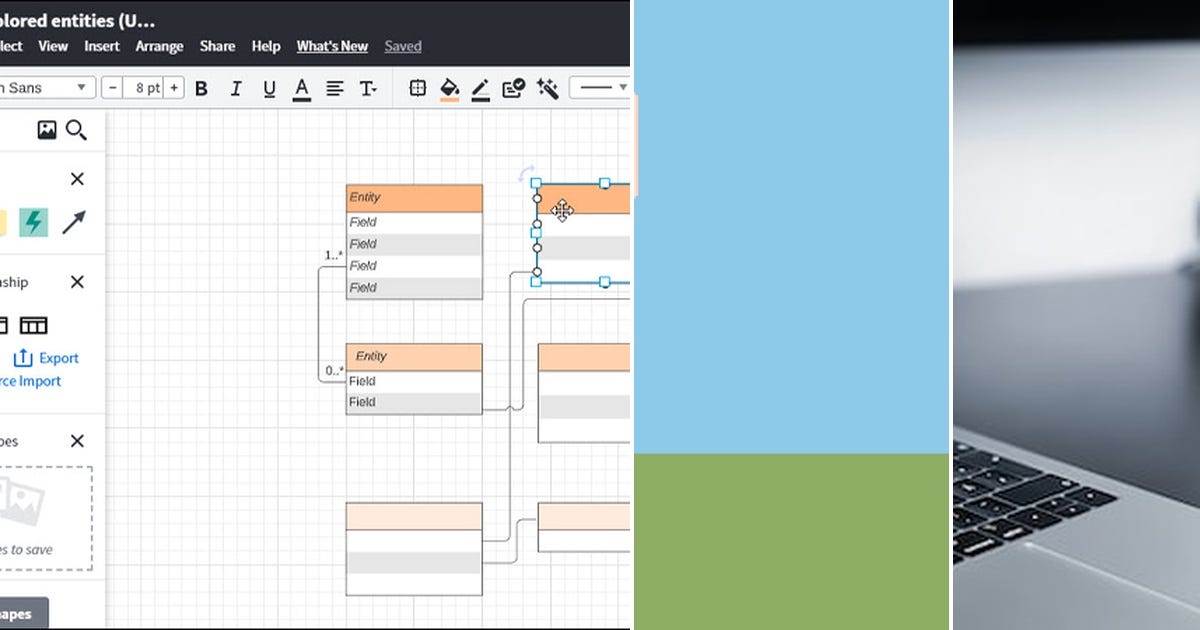The height and width of the screenshot is (630, 1200).
Task: Open the View menu
Action: click(x=53, y=46)
